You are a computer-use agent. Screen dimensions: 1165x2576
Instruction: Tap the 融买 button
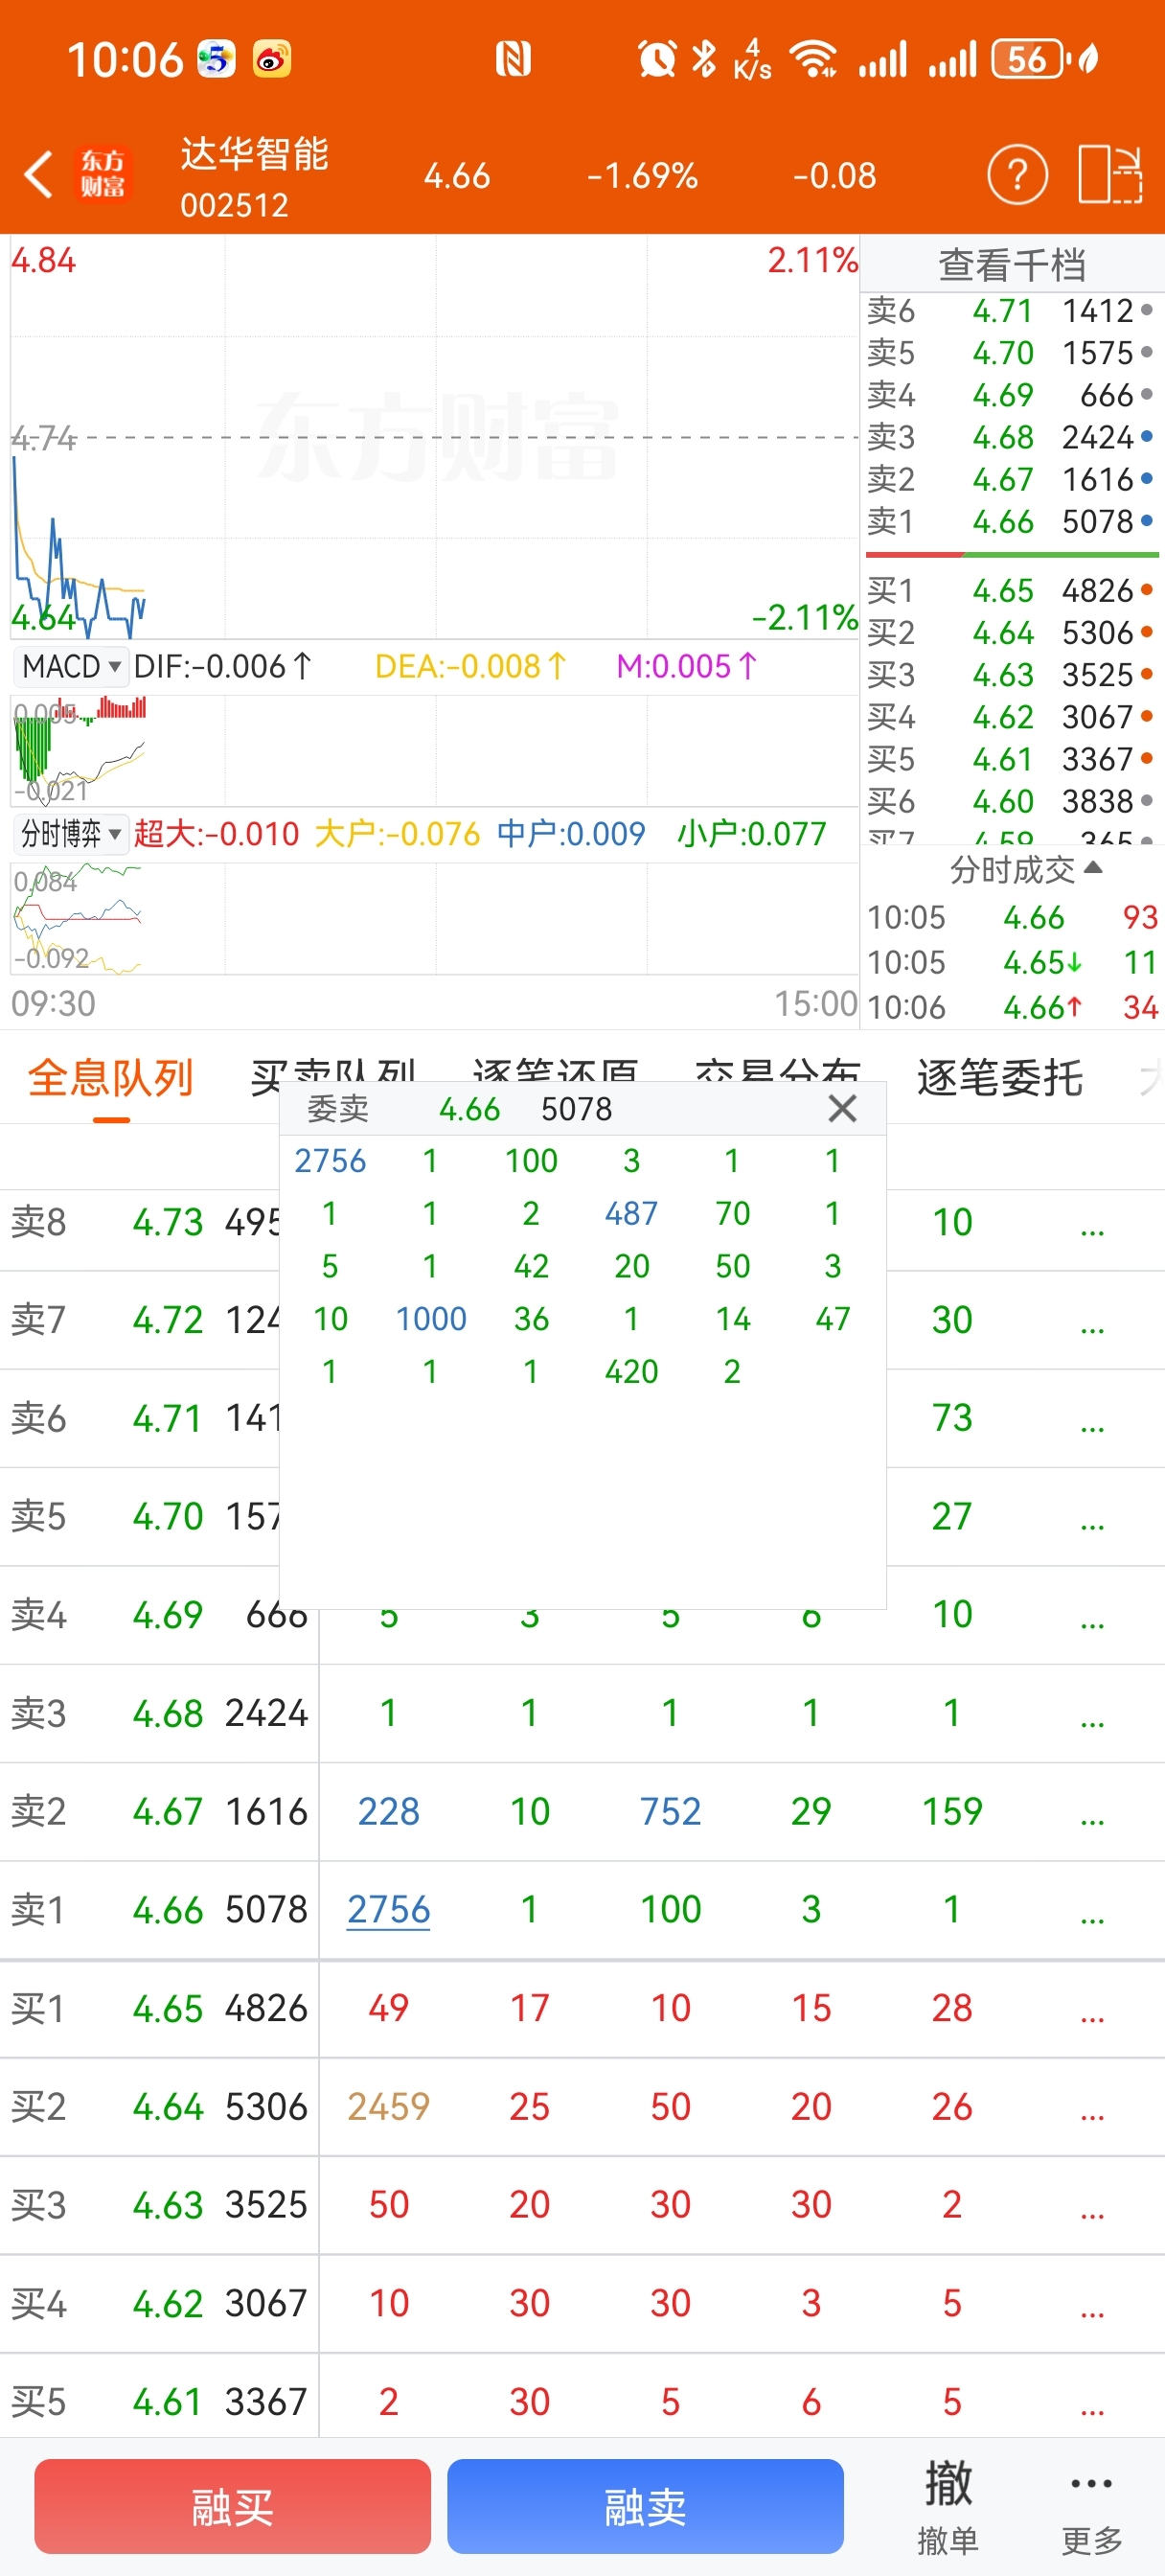(x=232, y=2506)
